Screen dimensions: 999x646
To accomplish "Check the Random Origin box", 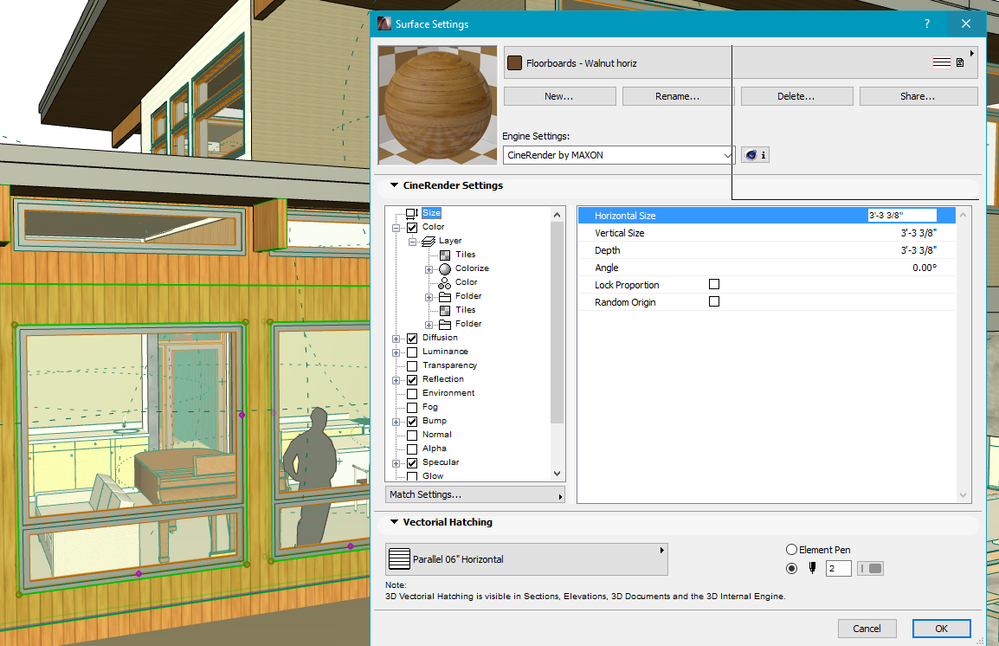I will pyautogui.click(x=714, y=301).
